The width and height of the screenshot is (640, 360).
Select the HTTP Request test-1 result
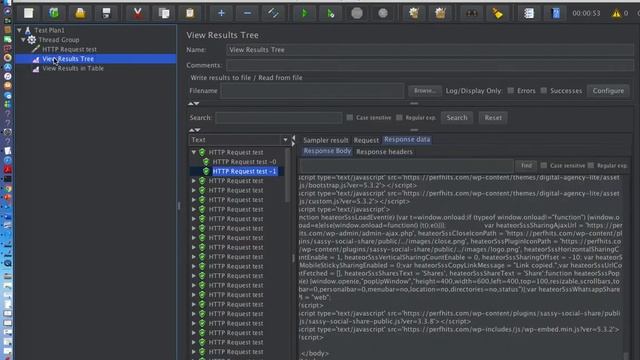click(244, 171)
